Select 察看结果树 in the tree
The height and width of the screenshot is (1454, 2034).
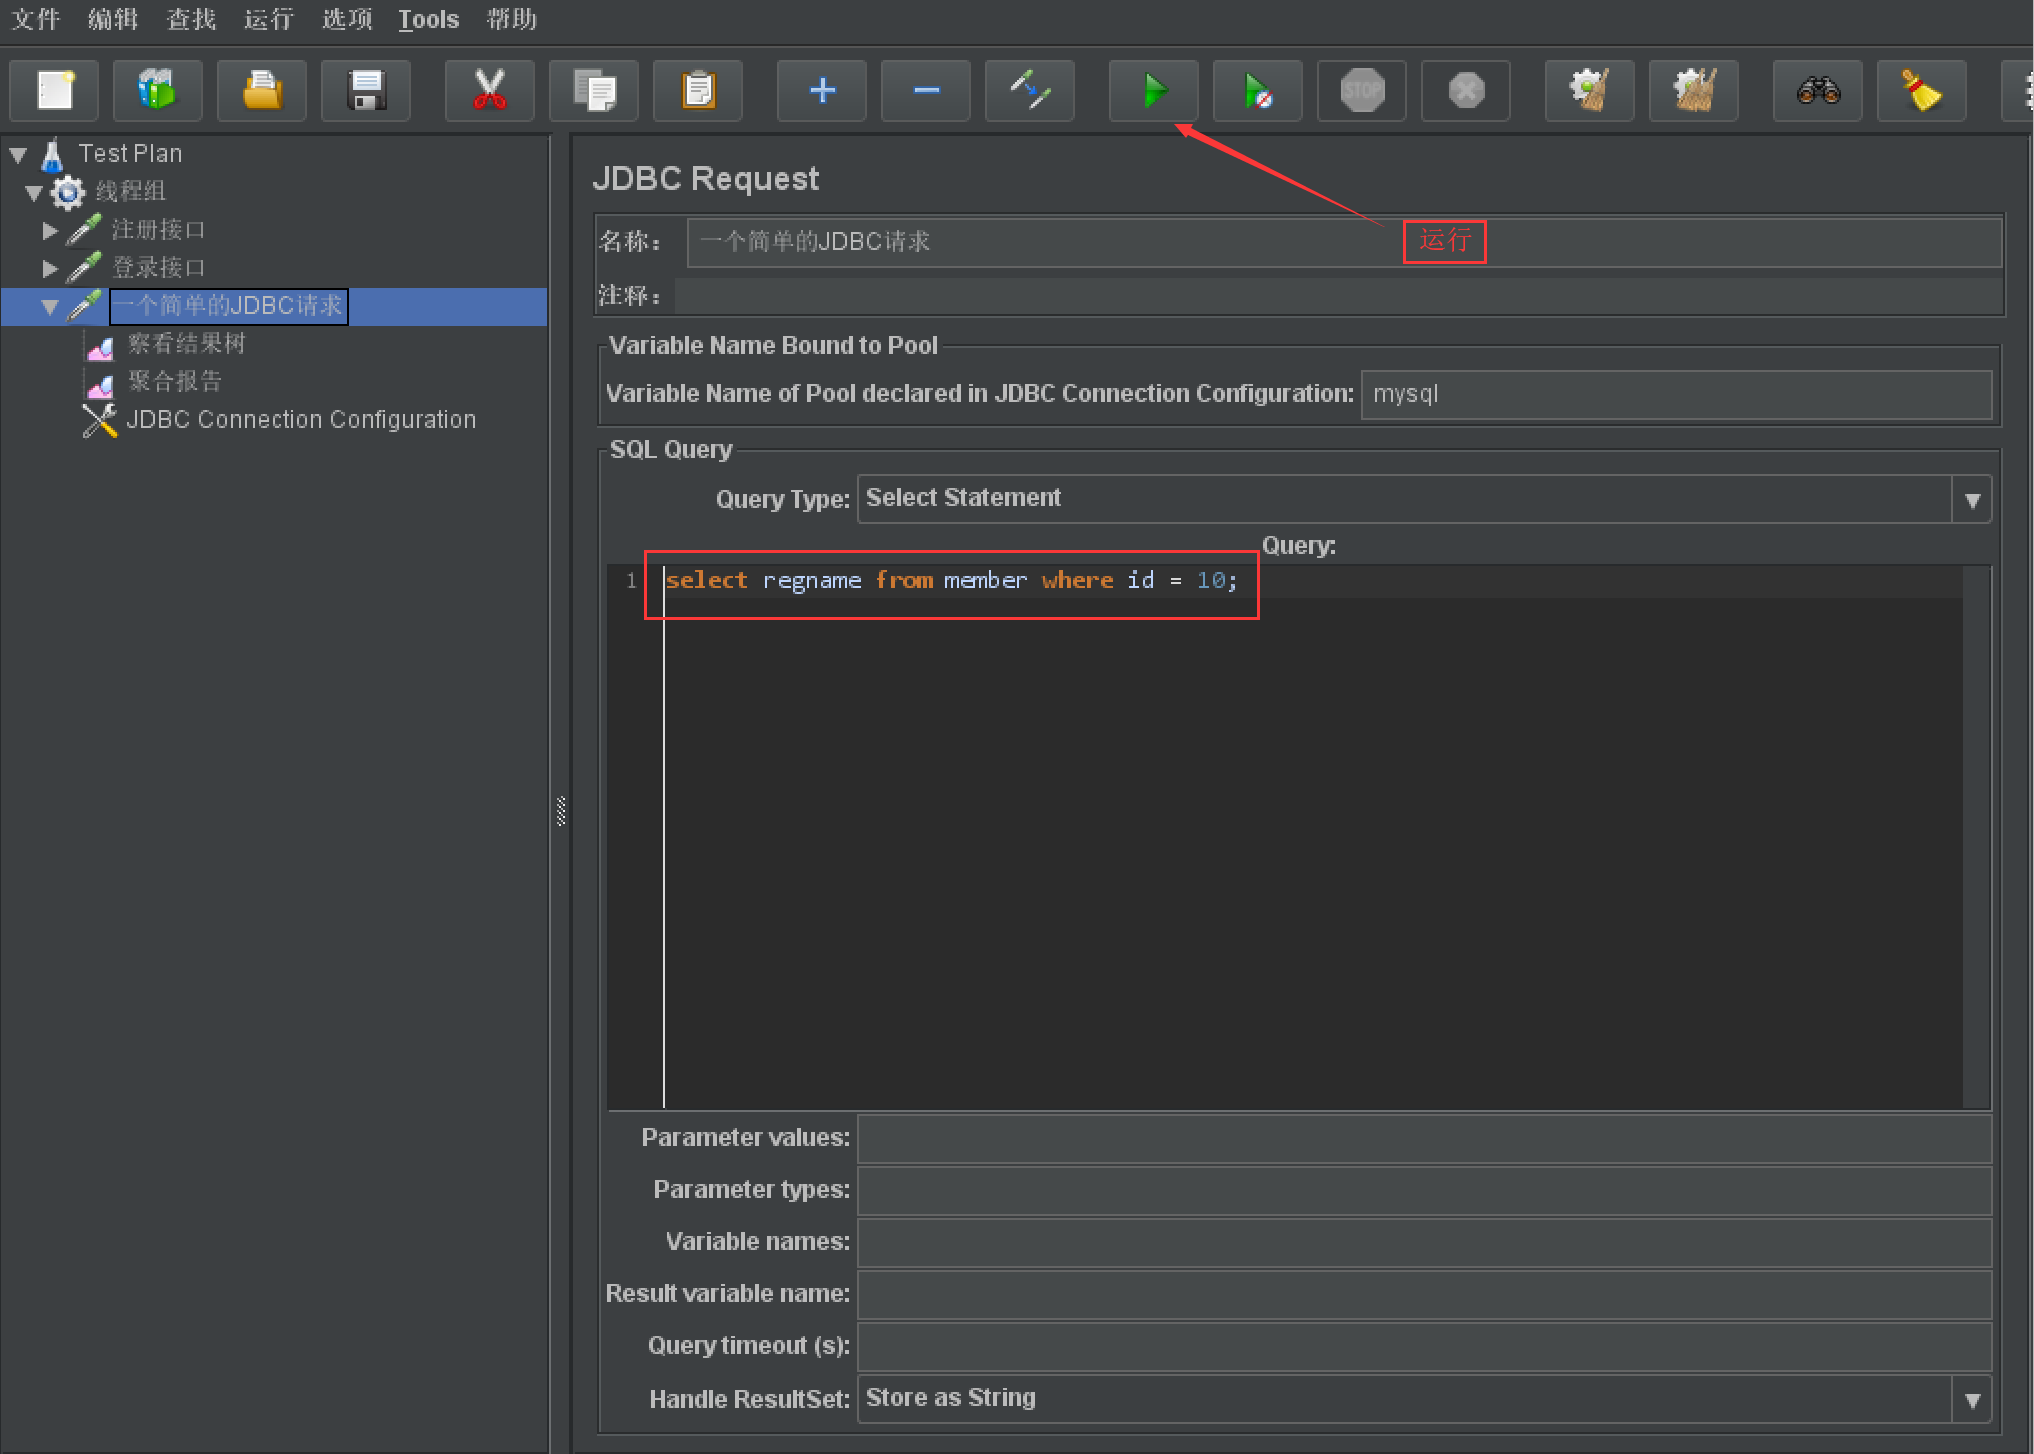(x=186, y=344)
